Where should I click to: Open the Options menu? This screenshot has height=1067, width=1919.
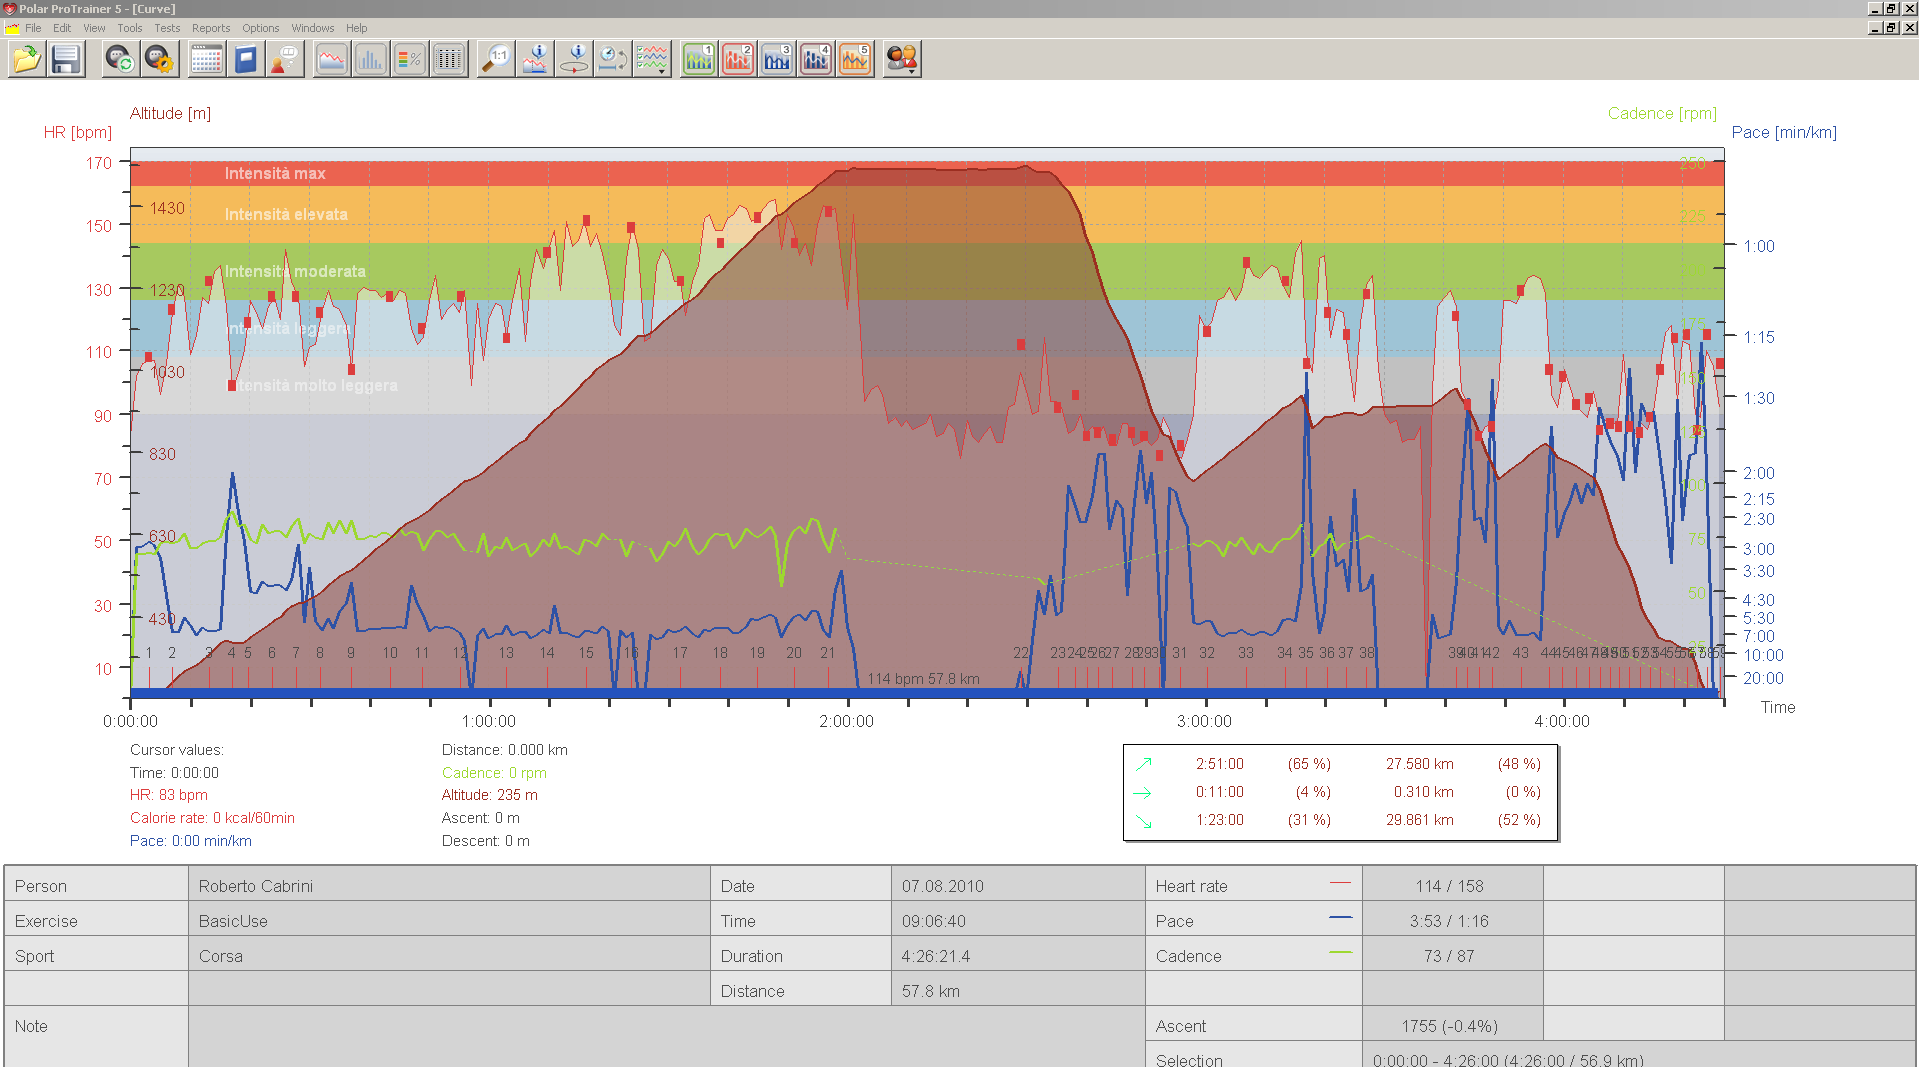(260, 28)
